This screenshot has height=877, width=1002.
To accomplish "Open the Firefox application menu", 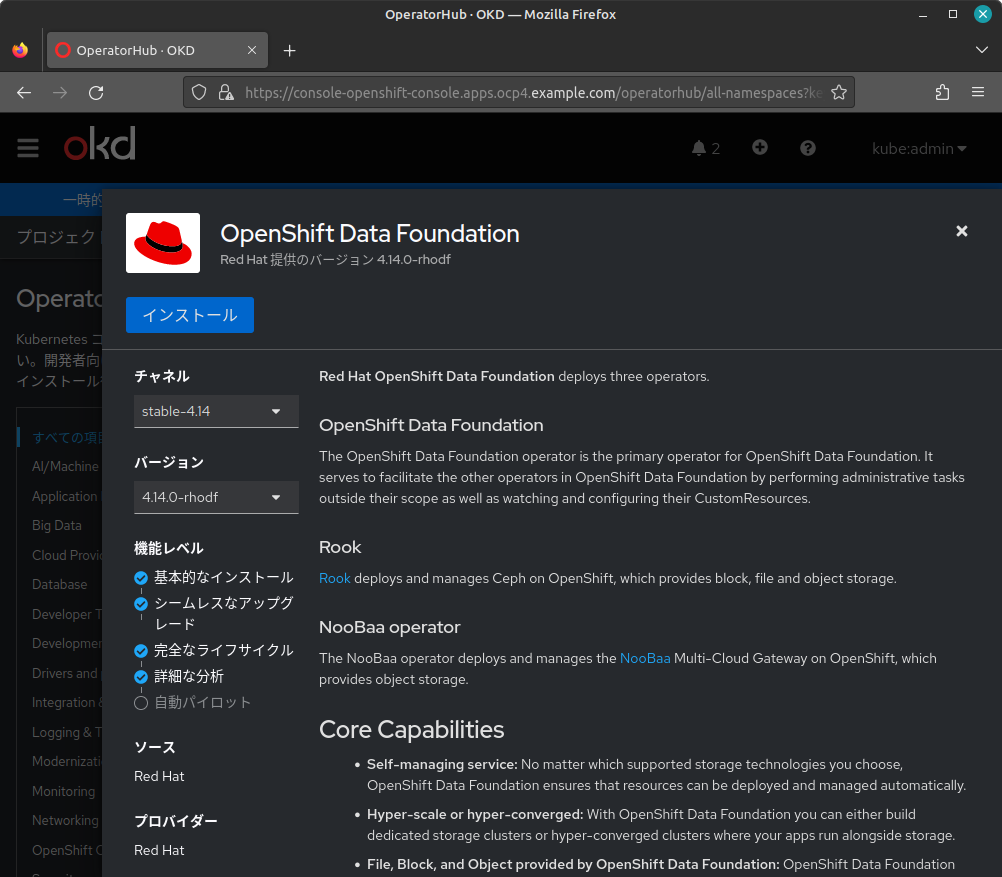I will [978, 92].
